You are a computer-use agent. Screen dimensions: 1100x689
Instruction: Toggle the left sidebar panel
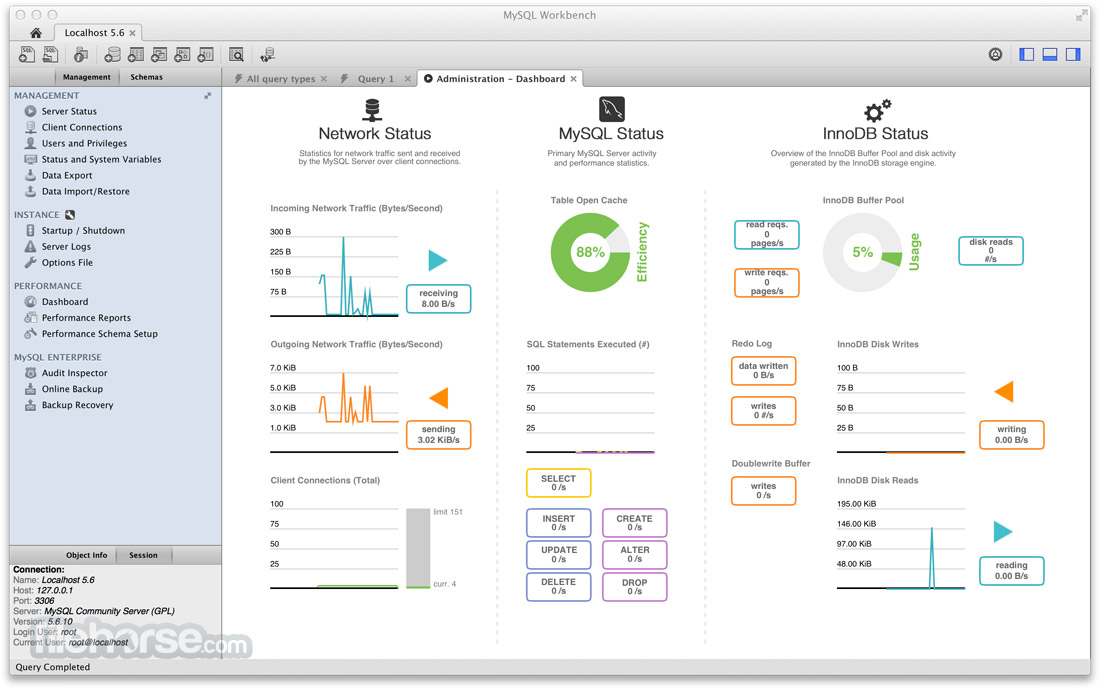1026,54
